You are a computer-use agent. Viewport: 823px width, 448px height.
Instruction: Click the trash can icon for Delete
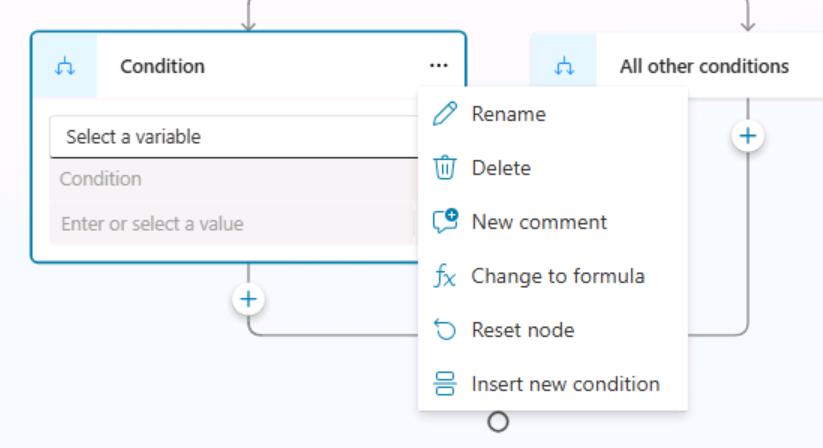tap(445, 168)
